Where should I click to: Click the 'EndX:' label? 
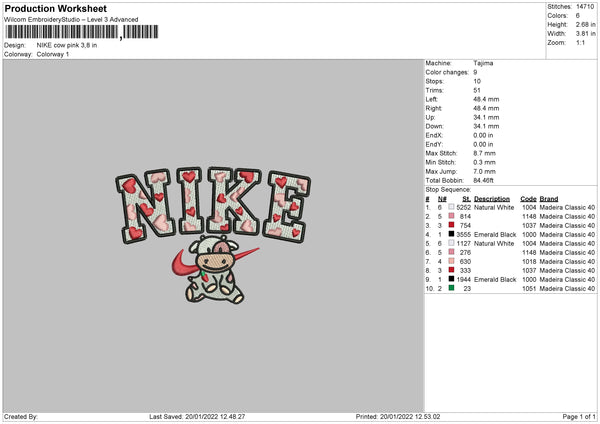434,135
